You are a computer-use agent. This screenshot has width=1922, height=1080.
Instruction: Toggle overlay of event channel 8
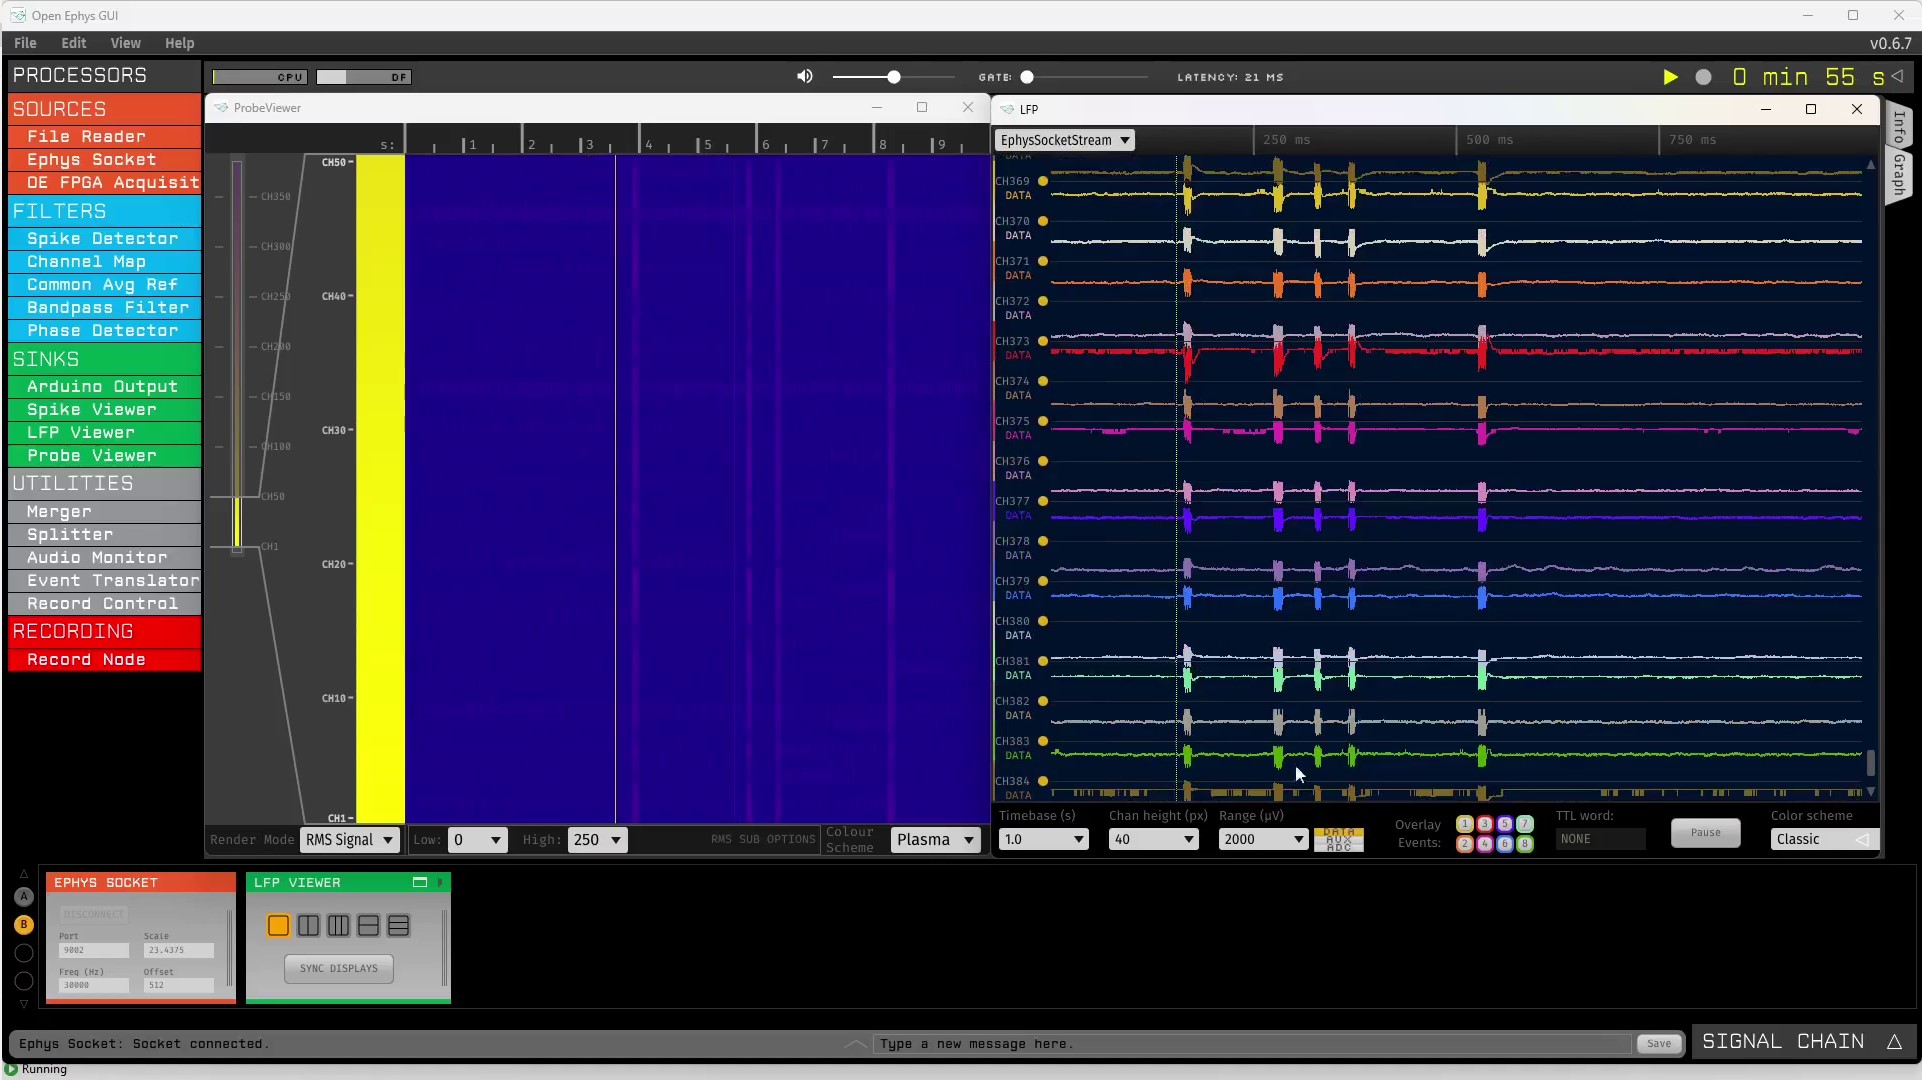pyautogui.click(x=1525, y=844)
